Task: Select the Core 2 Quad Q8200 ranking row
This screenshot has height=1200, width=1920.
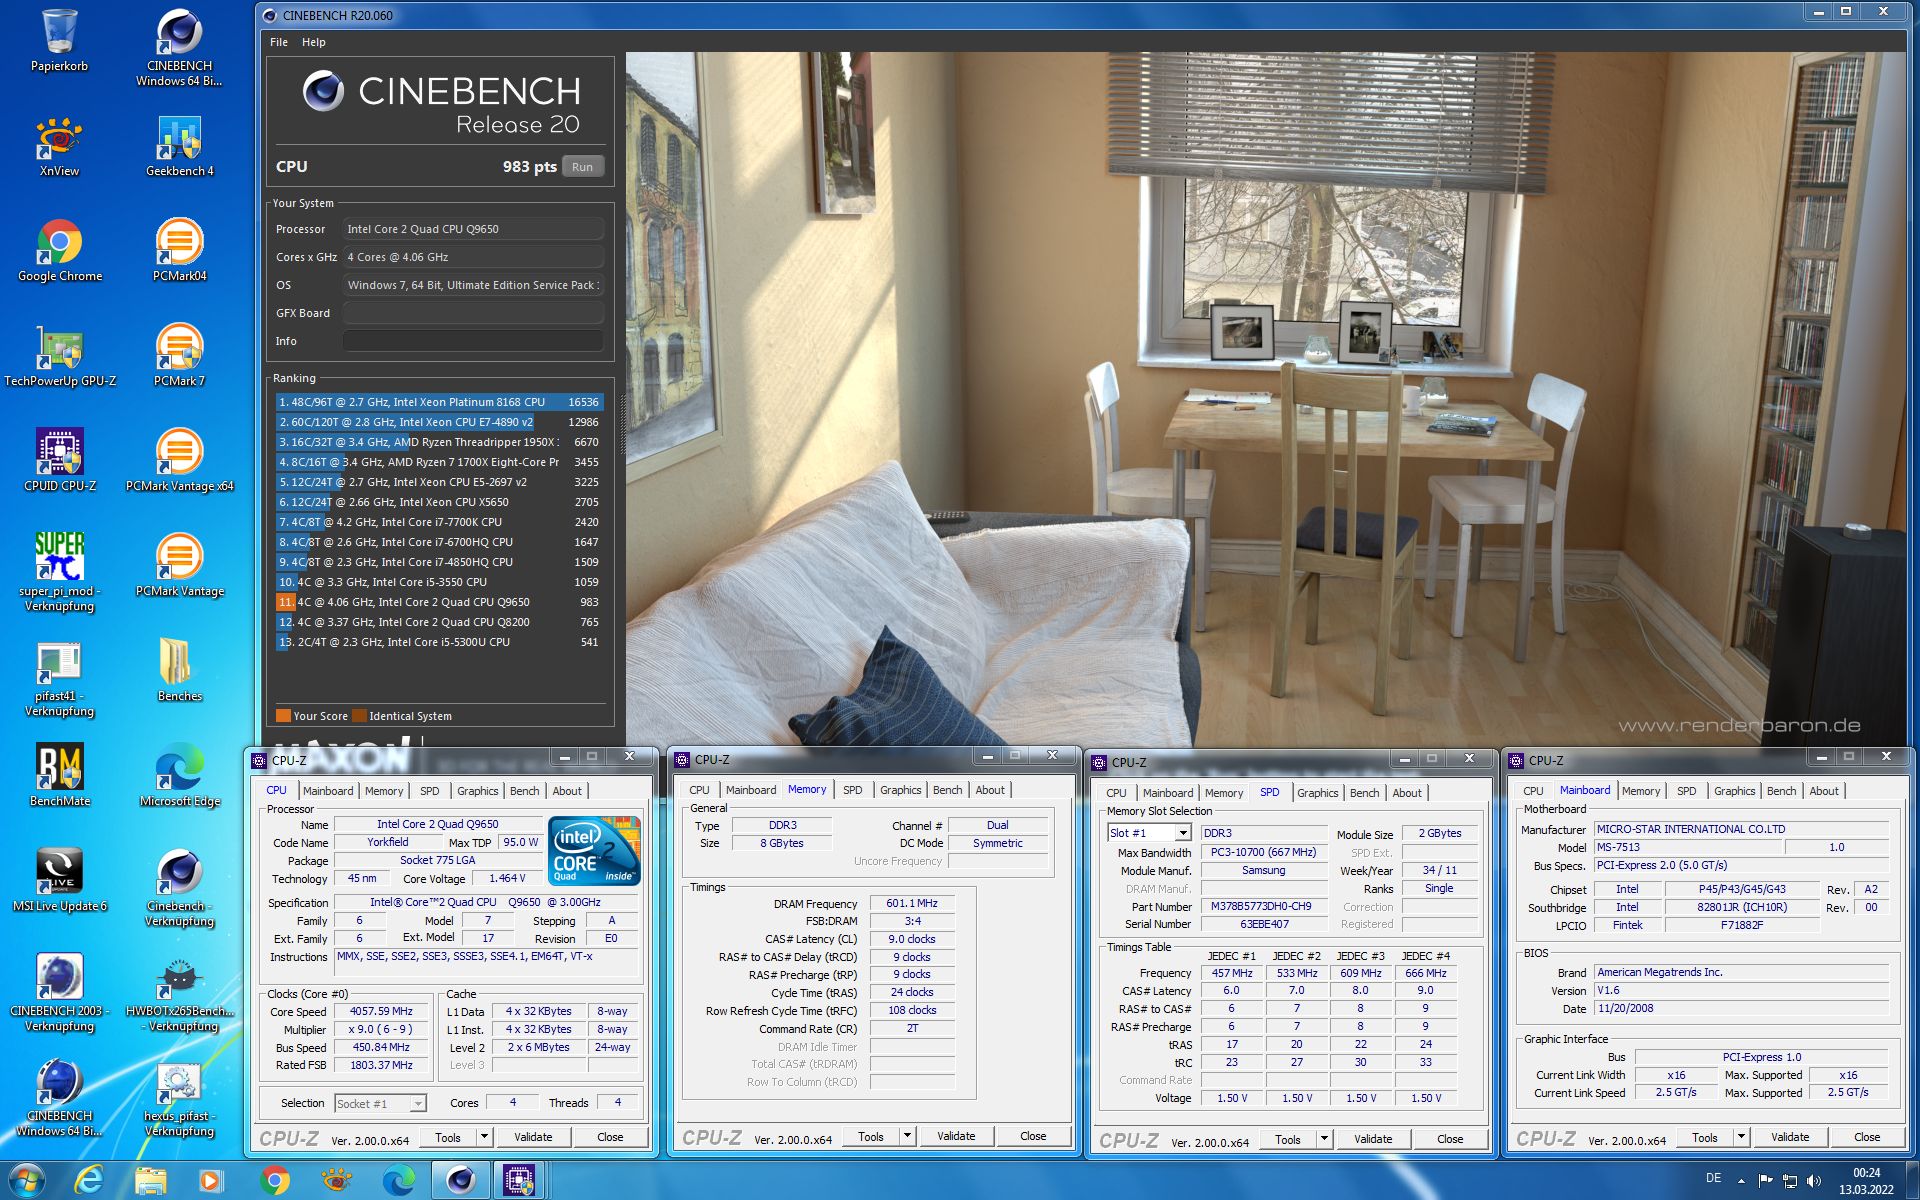Action: [x=439, y=622]
